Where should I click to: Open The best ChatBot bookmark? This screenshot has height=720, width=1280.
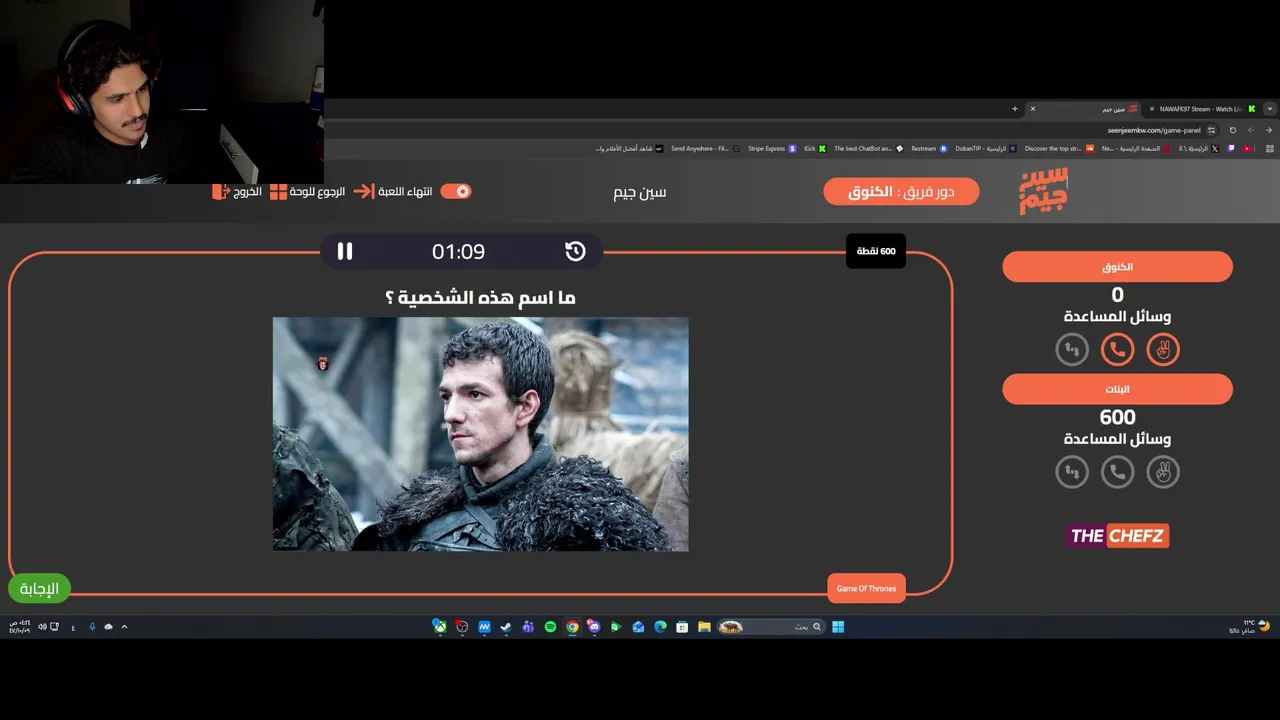tap(868, 149)
